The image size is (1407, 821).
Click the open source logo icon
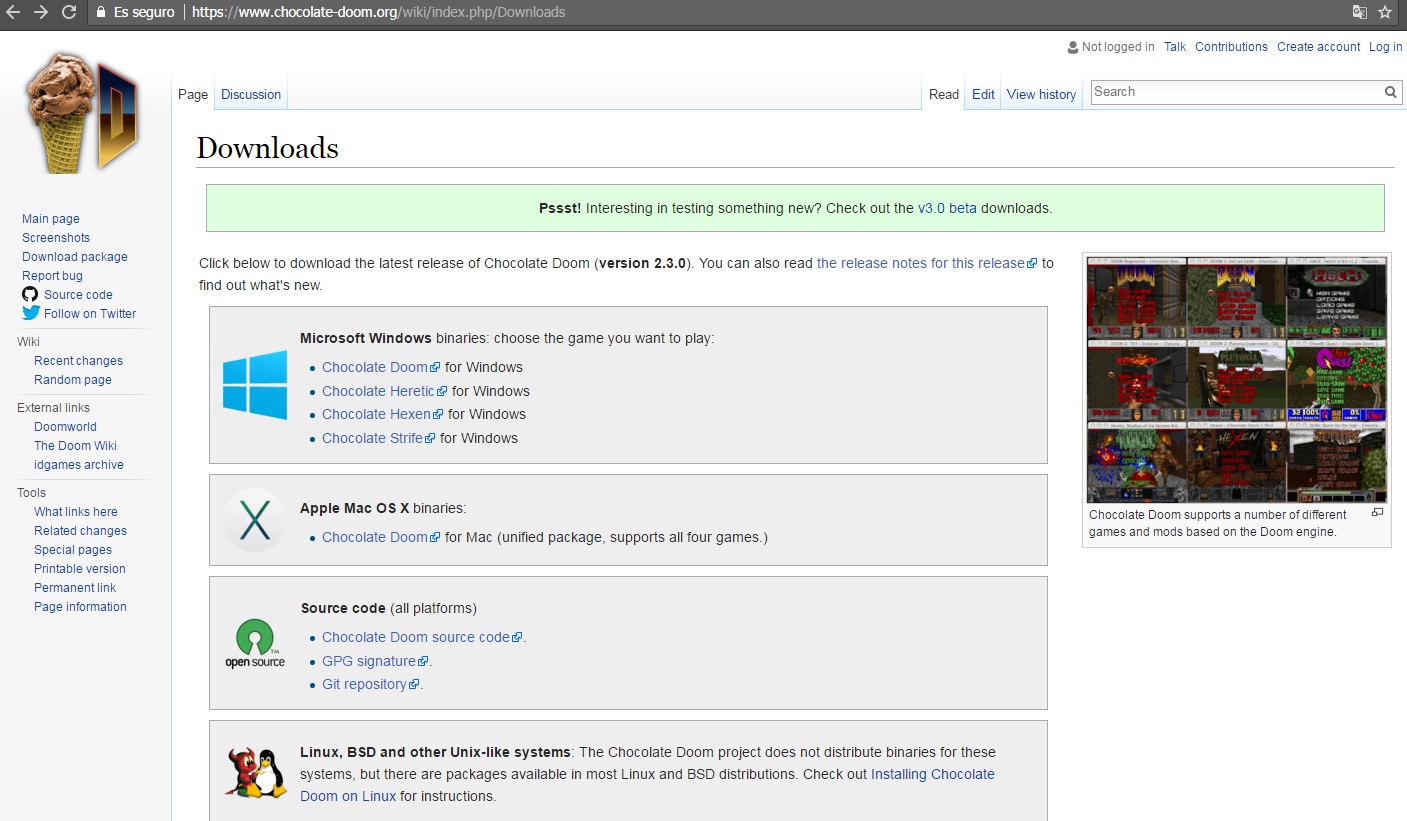pos(255,643)
